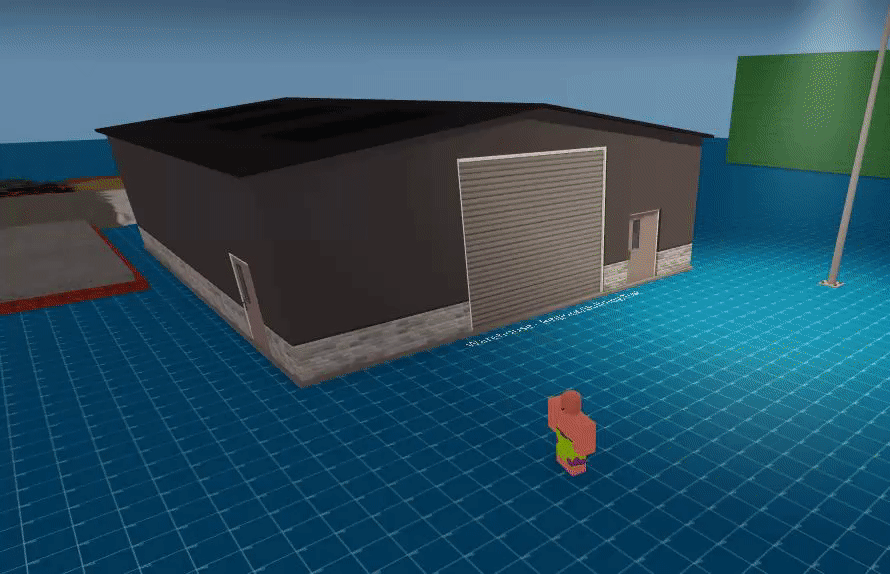Screen dimensions: 890x574
Task: Click the white text on ground by garage
Action: 552,319
